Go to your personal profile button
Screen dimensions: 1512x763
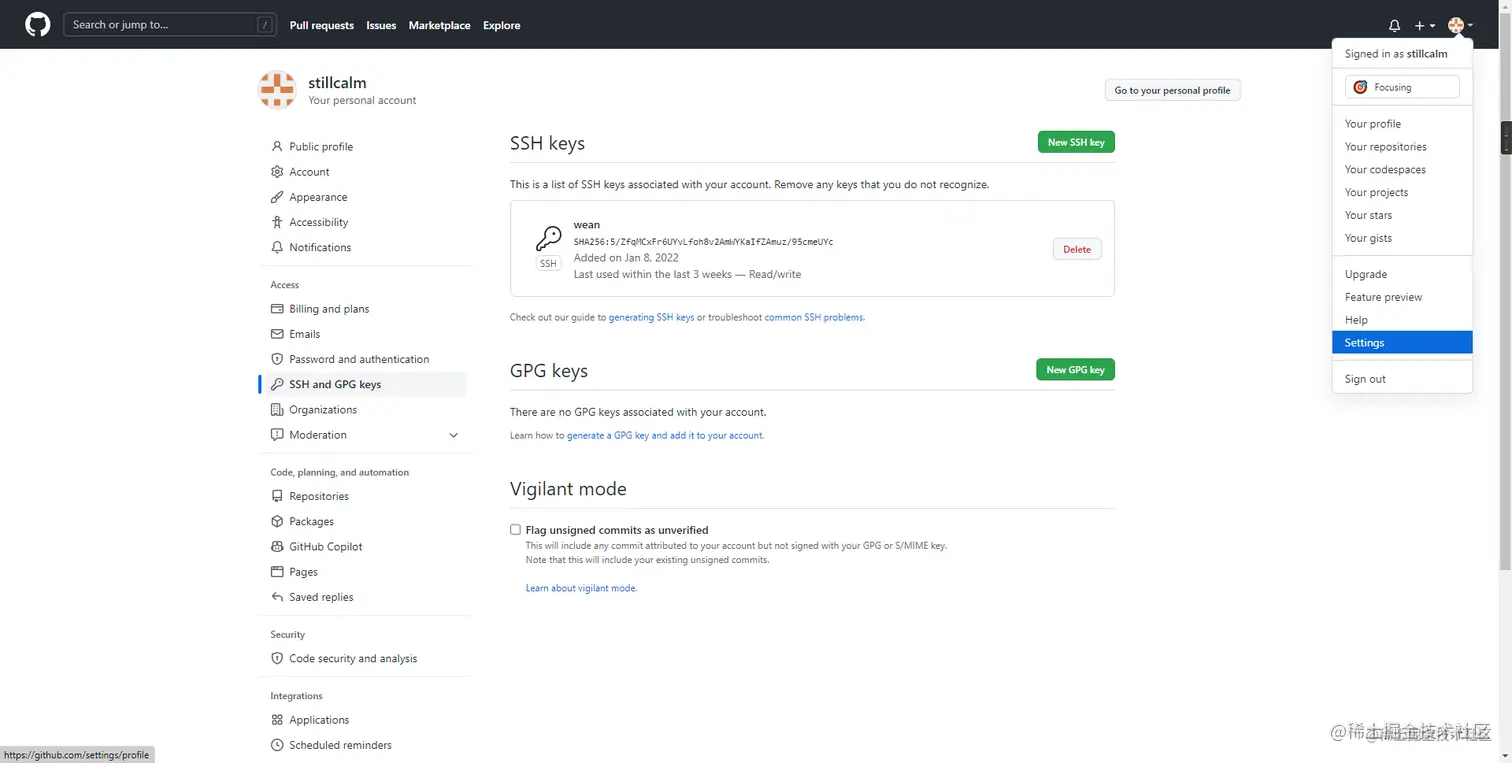tap(1173, 90)
